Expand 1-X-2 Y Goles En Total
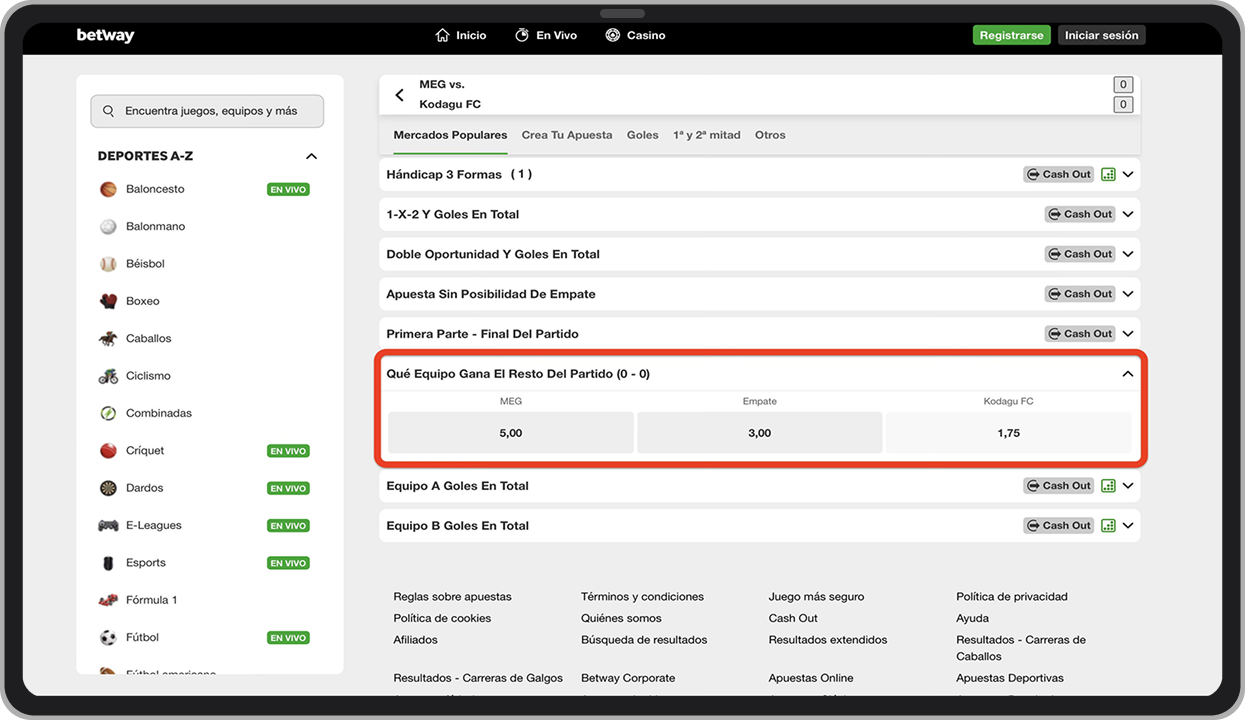1245x720 pixels. [1128, 214]
